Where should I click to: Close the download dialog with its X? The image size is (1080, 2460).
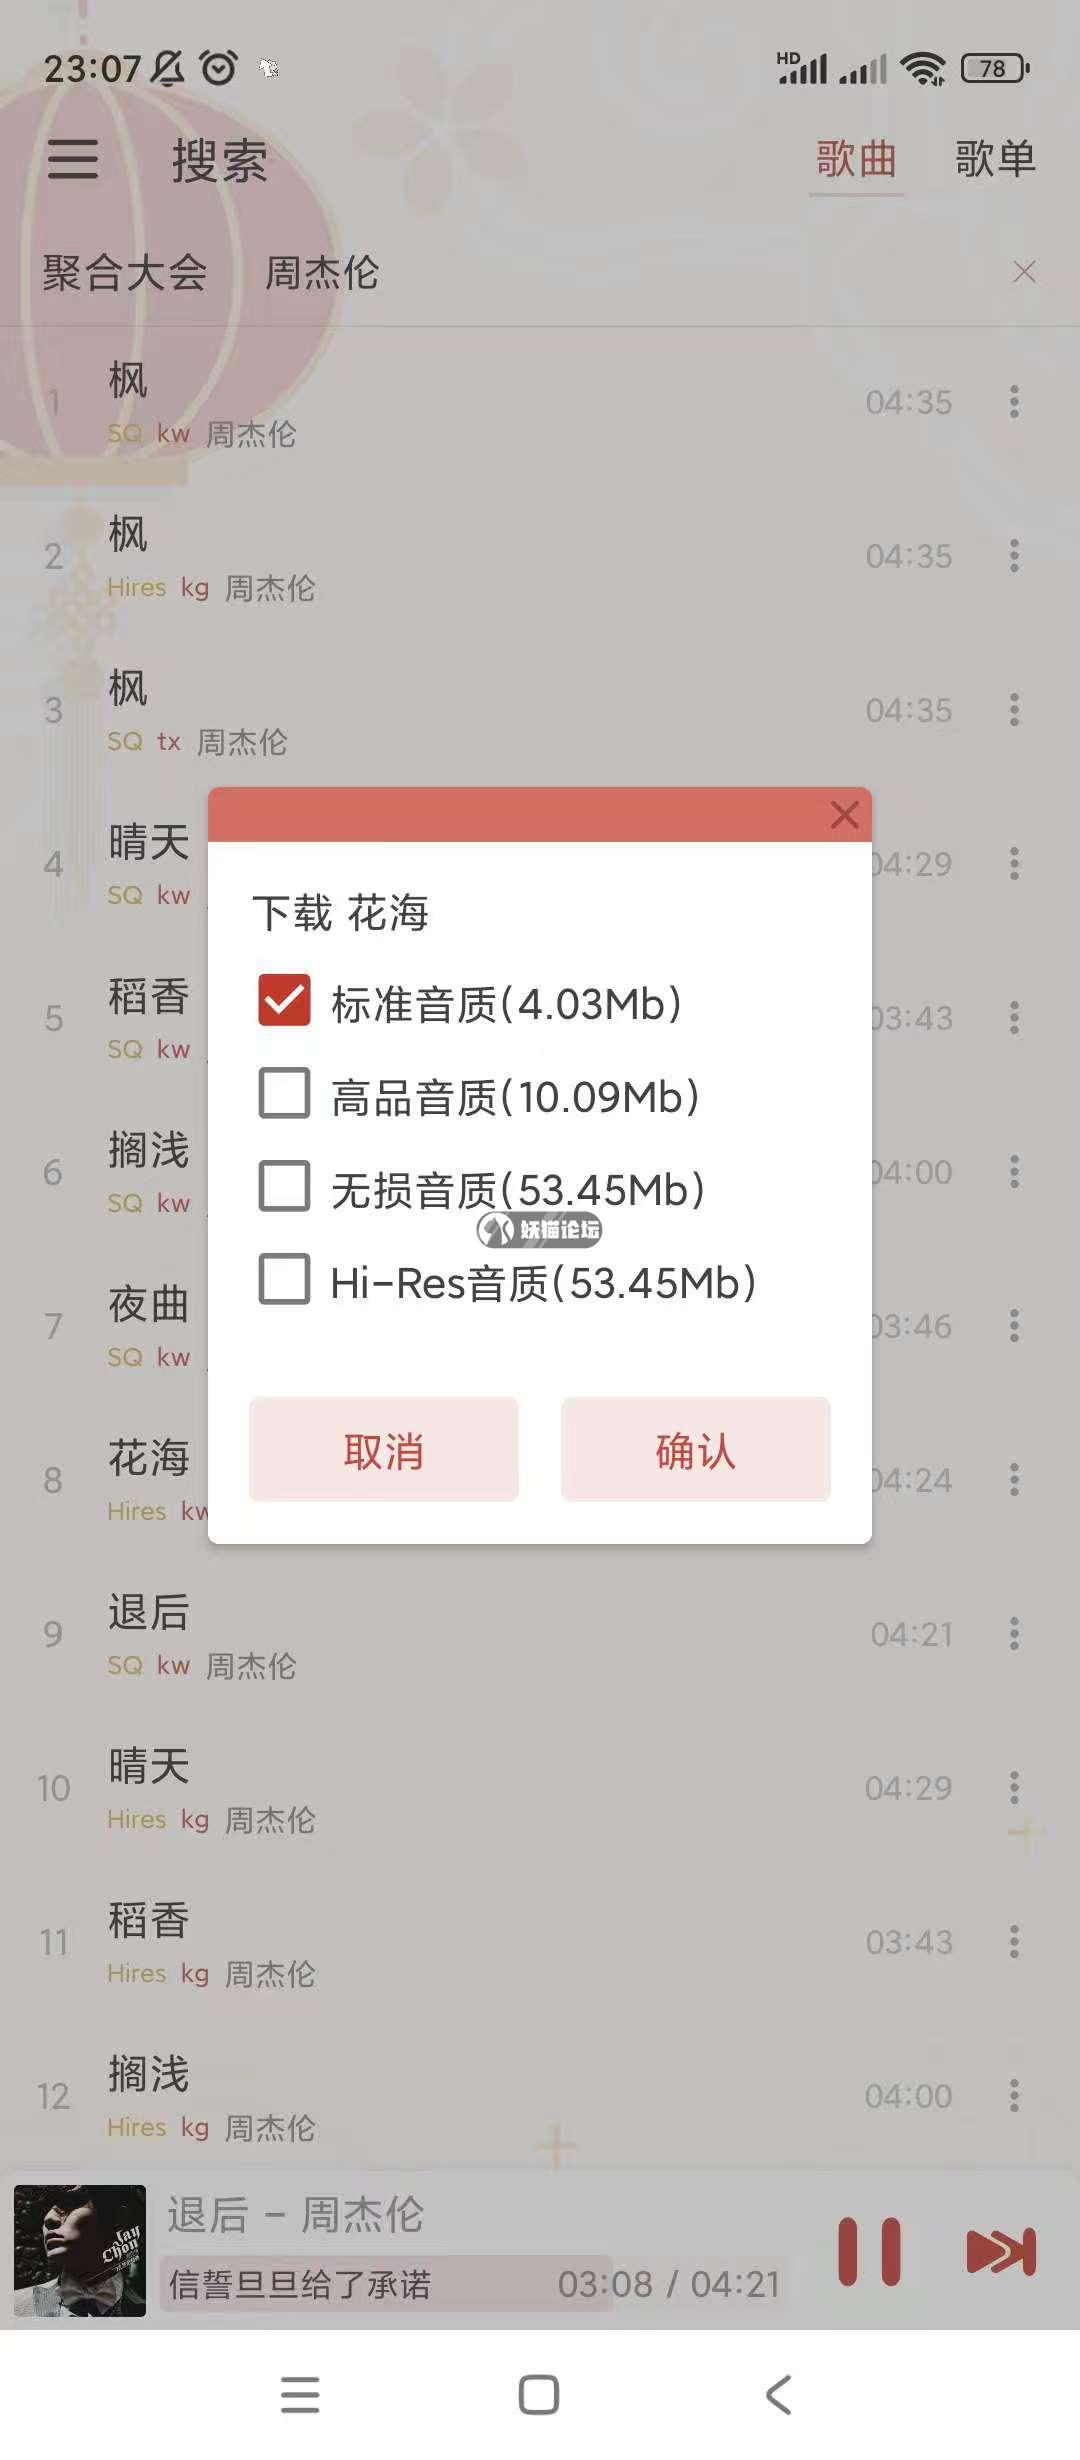845,814
